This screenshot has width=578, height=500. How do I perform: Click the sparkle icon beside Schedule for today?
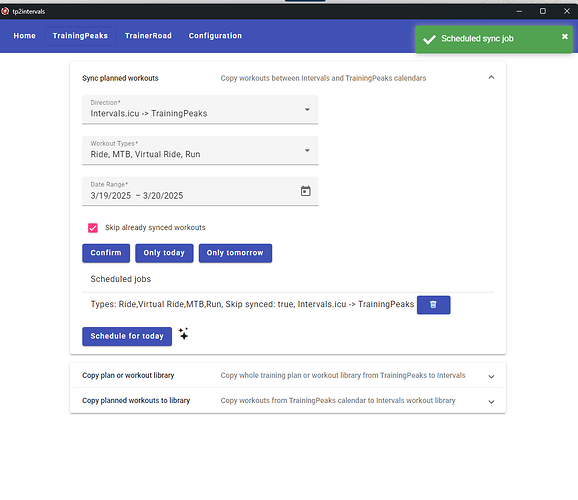tap(183, 334)
